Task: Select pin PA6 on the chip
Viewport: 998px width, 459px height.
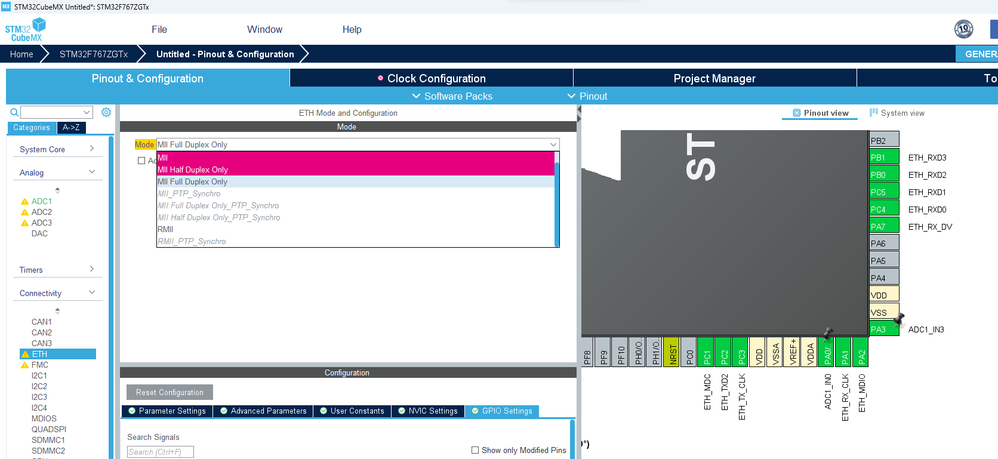Action: [884, 243]
